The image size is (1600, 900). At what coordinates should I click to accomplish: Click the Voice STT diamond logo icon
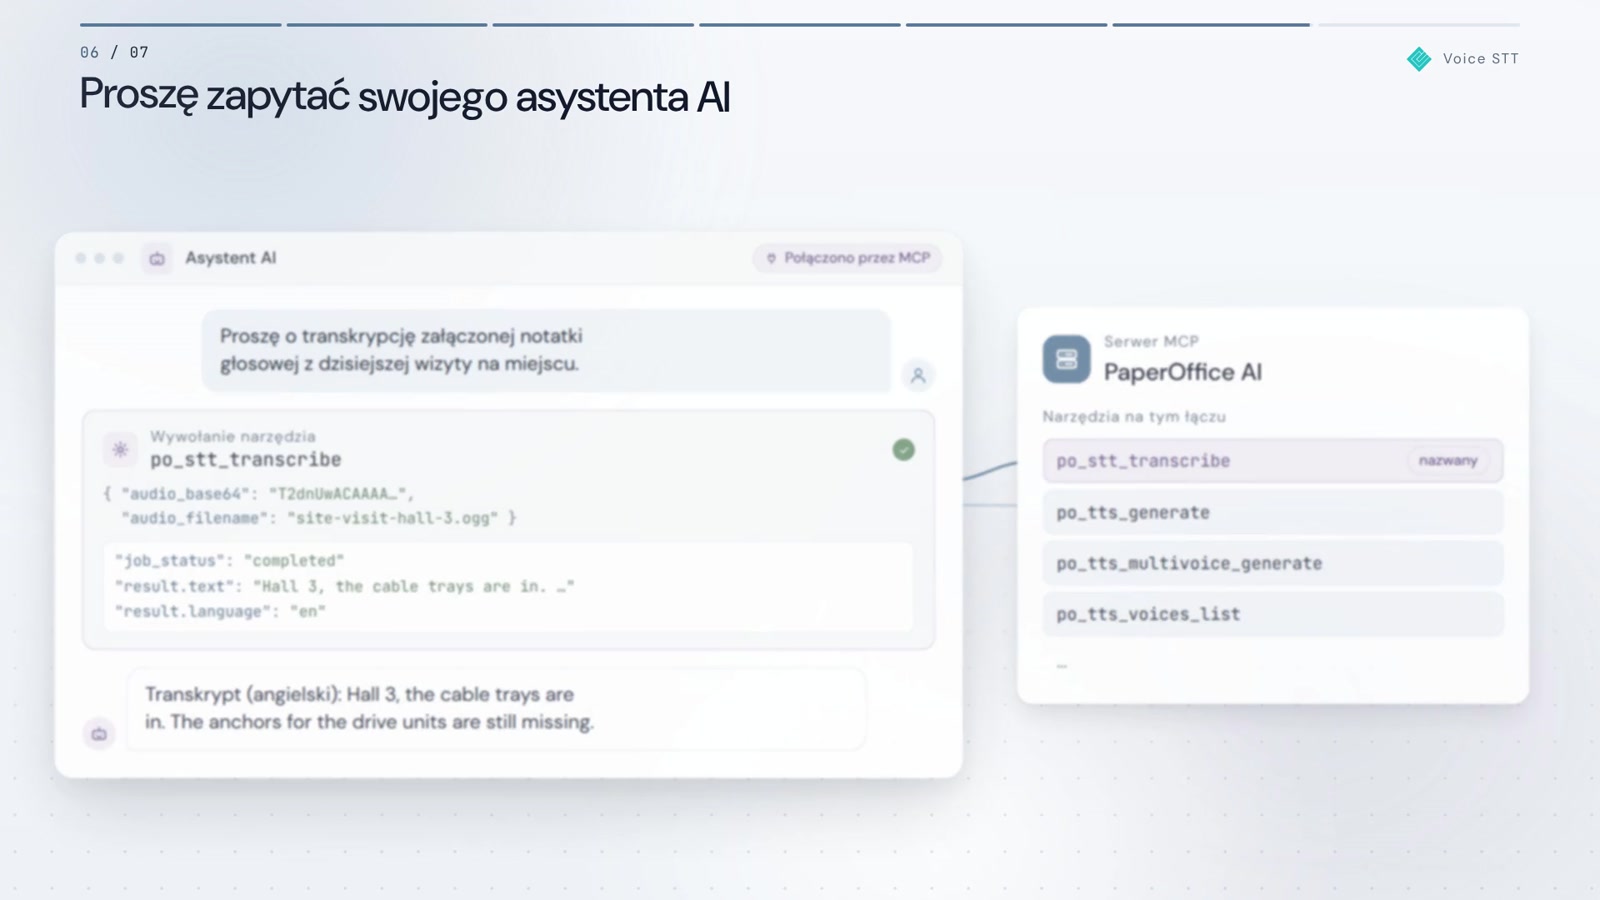[1419, 59]
